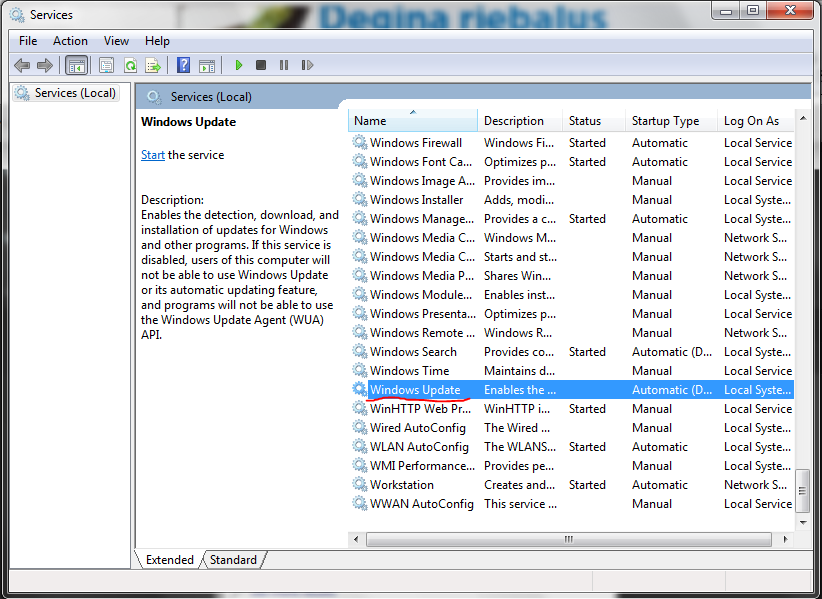Click the Start the service link
Image resolution: width=822 pixels, height=599 pixels.
coord(153,155)
